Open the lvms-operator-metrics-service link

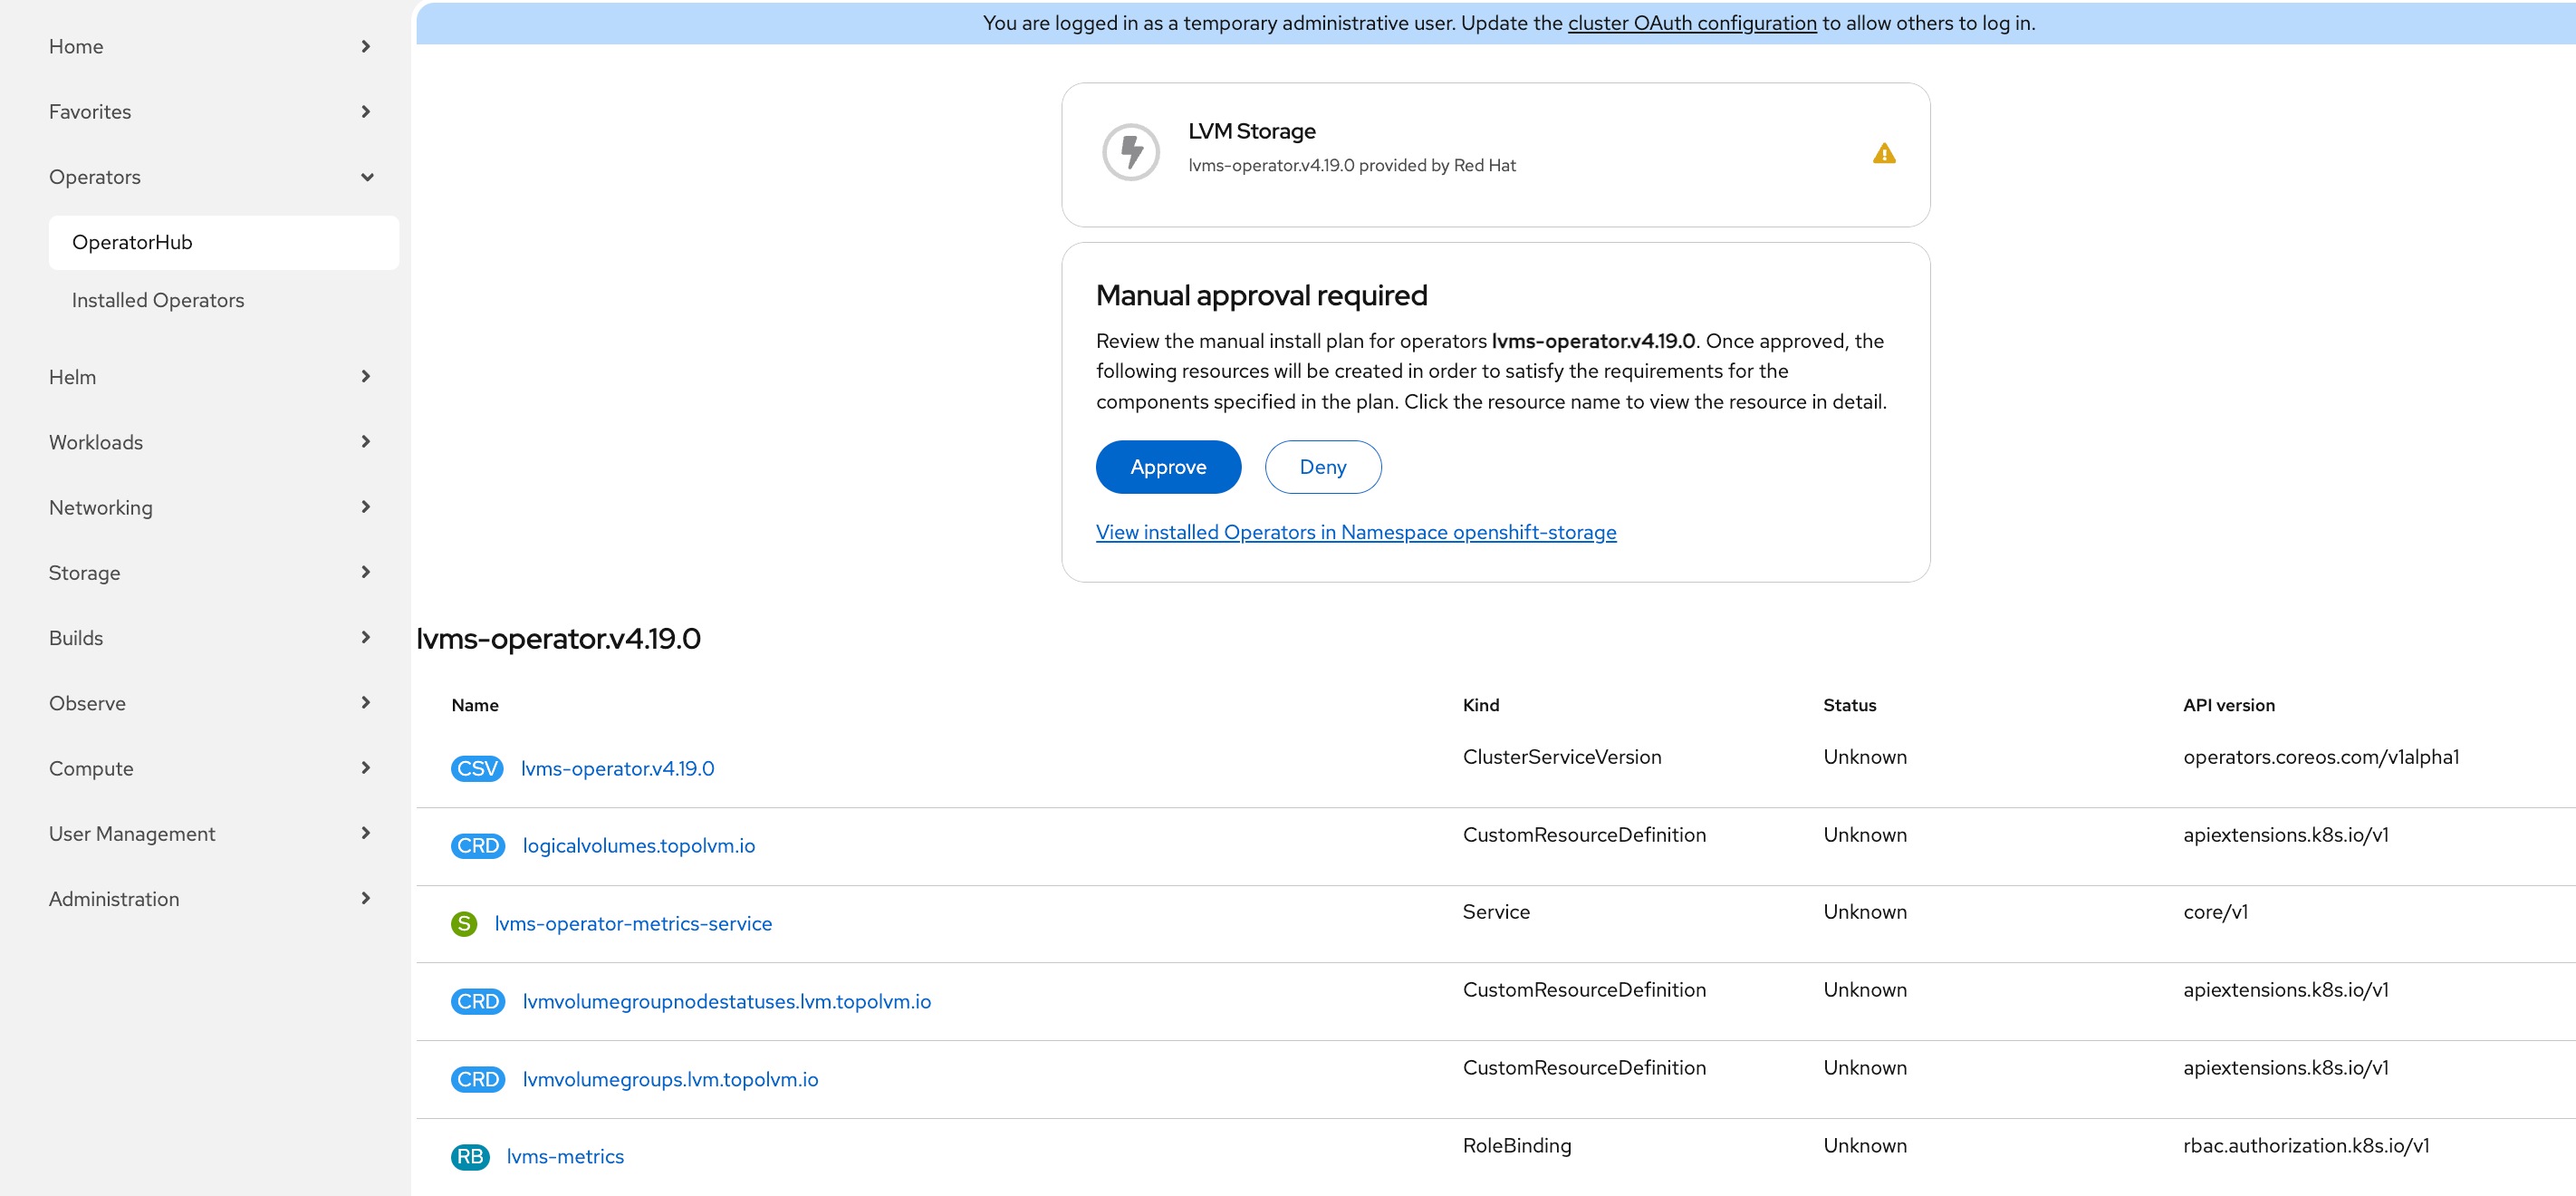[x=633, y=923]
